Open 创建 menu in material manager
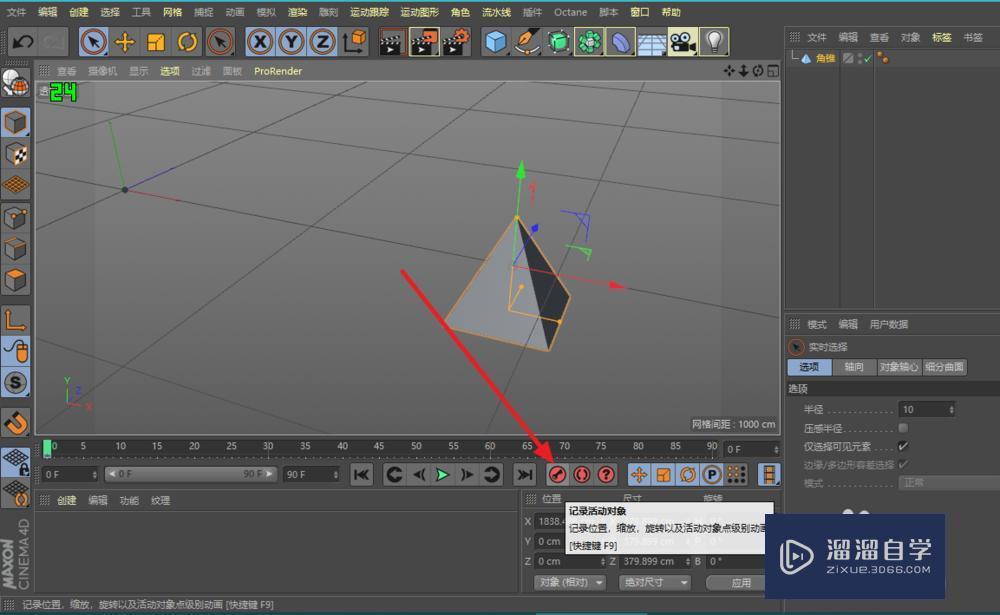 66,500
